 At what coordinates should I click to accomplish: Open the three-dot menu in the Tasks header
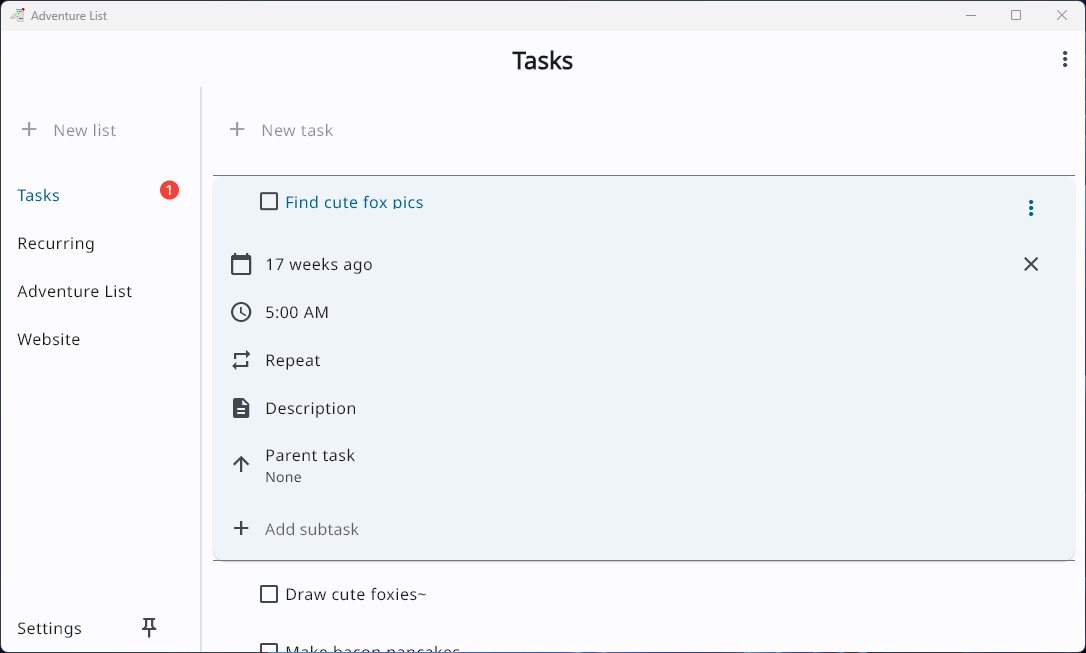pos(1065,60)
